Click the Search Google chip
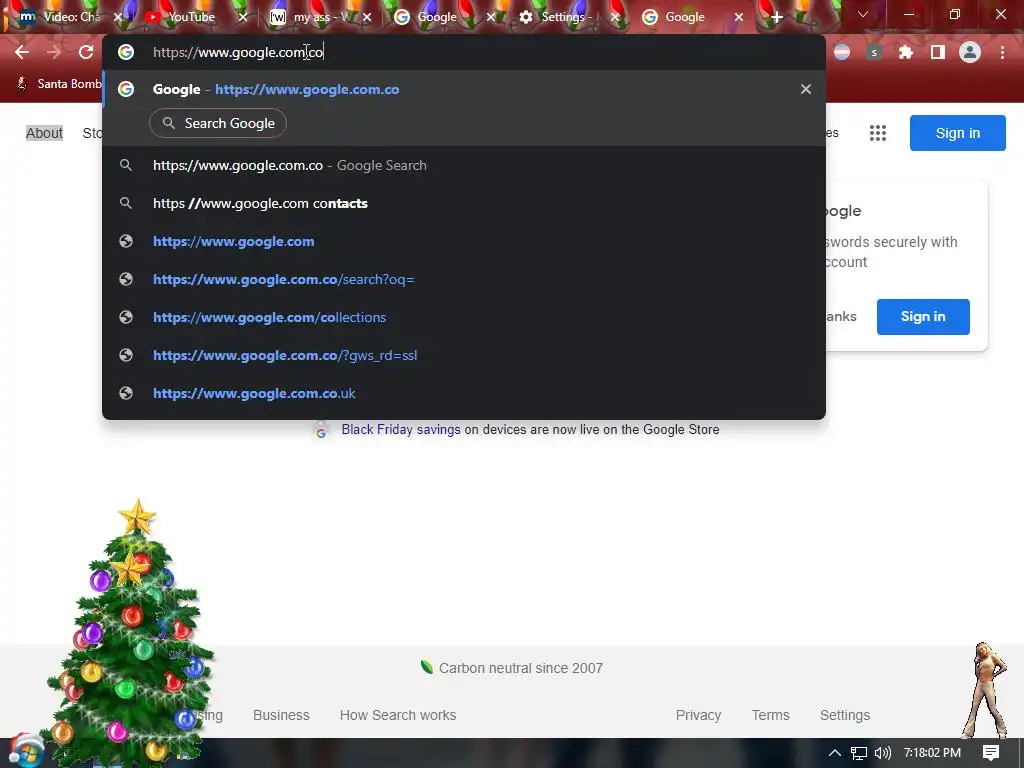 218,123
